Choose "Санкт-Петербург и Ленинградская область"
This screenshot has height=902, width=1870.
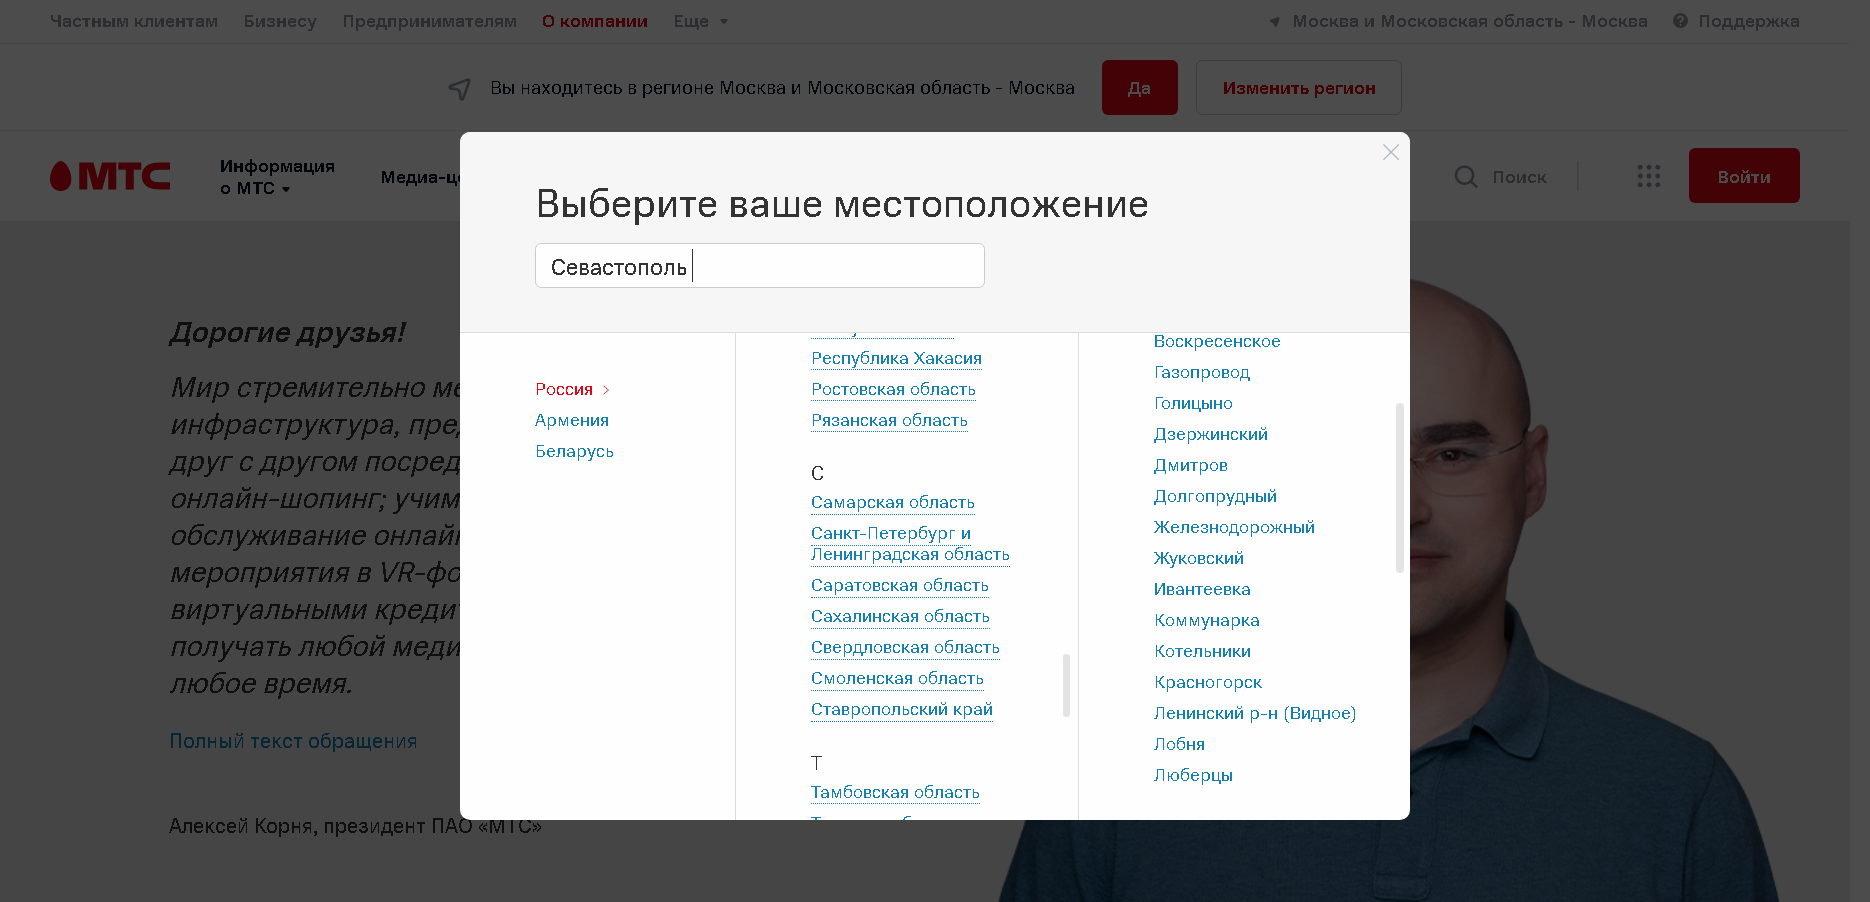click(910, 544)
